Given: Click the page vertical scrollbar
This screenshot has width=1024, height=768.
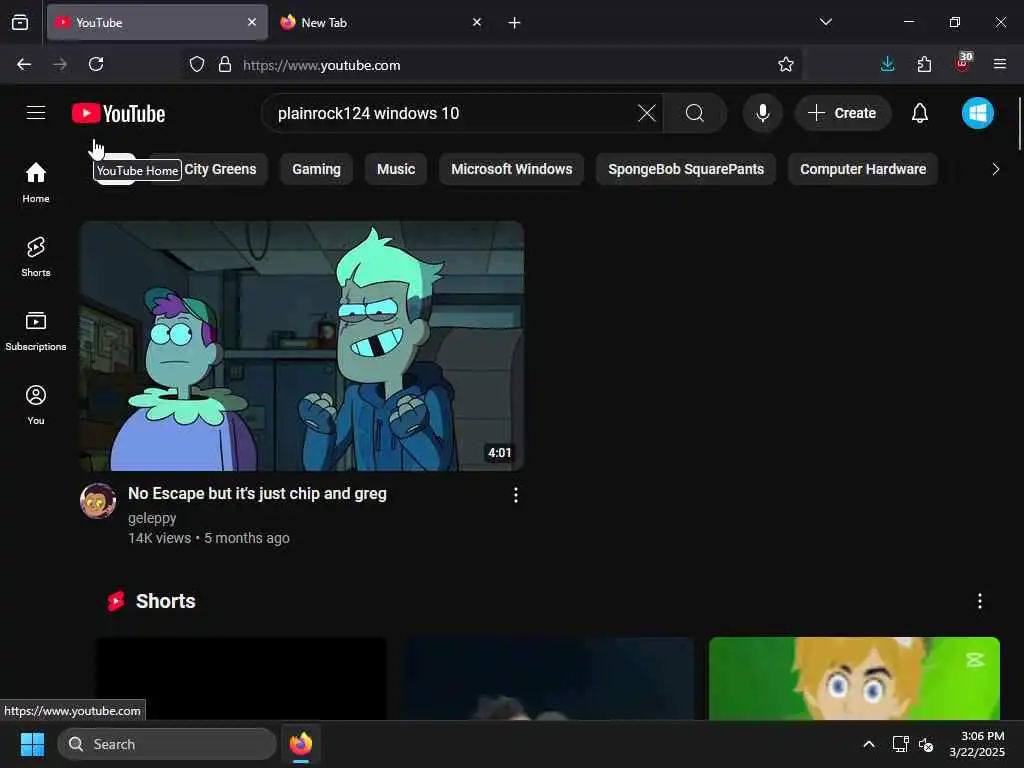Looking at the screenshot, I should (1019, 124).
